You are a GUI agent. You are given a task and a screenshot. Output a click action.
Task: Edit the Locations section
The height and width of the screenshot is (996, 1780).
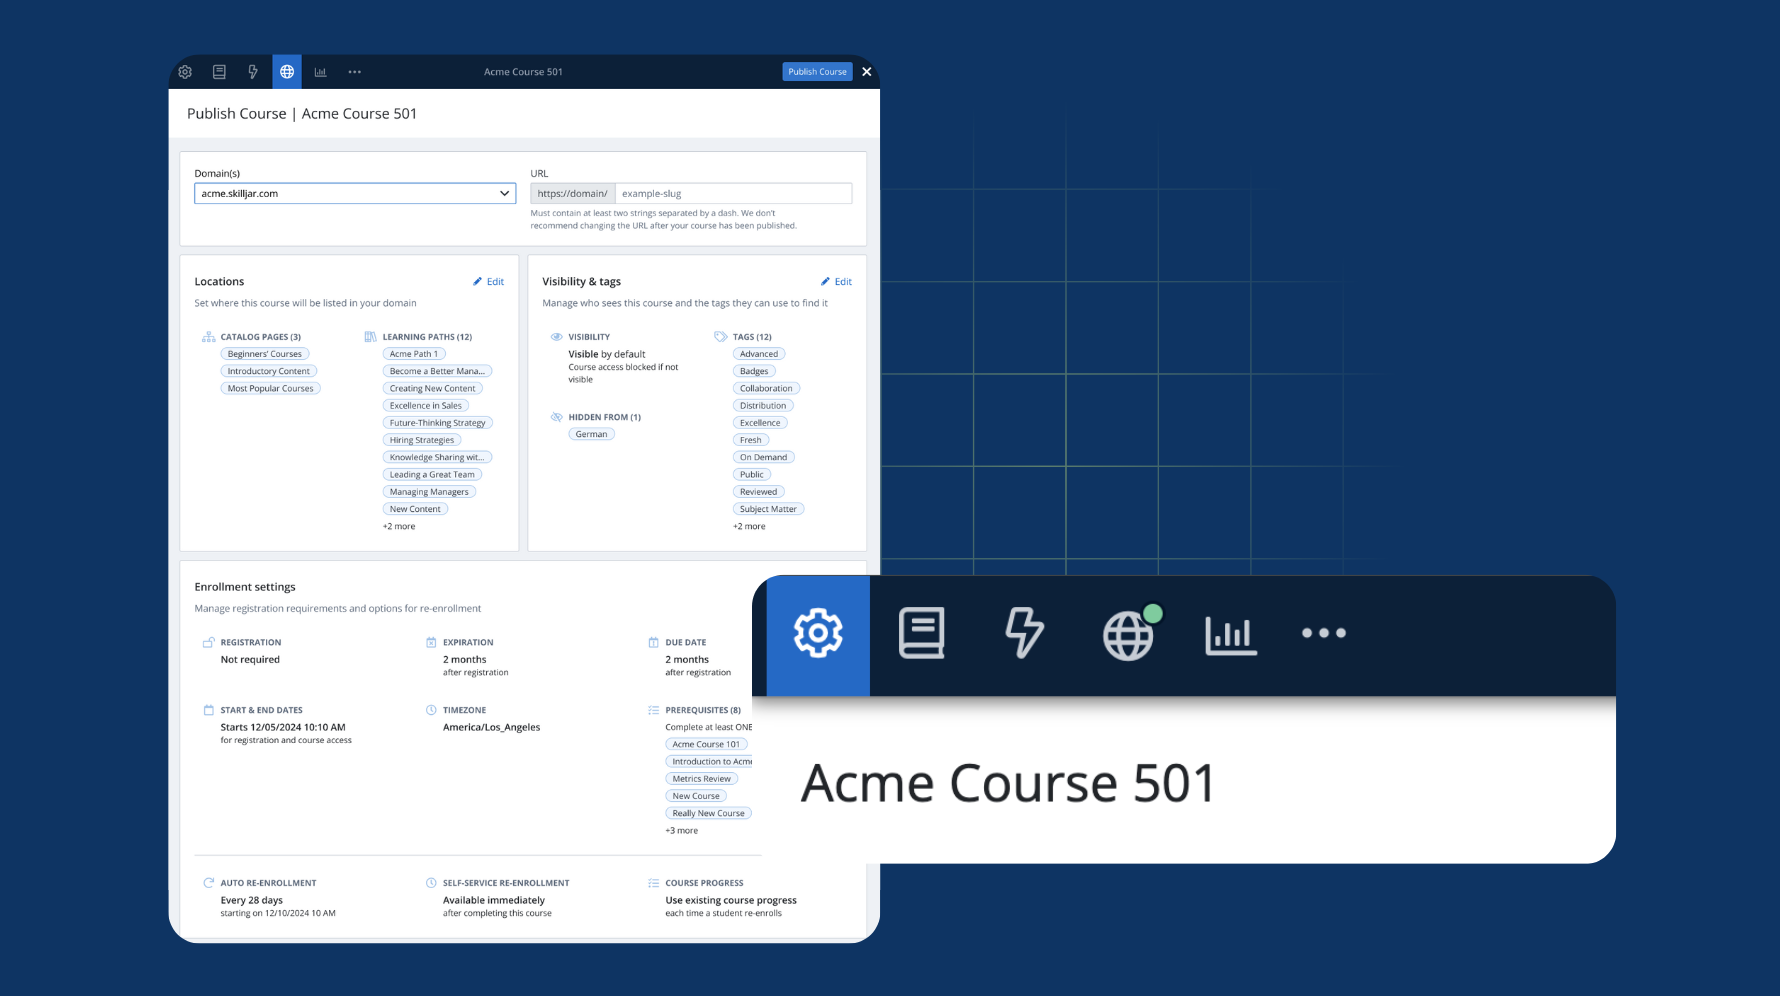(x=488, y=281)
